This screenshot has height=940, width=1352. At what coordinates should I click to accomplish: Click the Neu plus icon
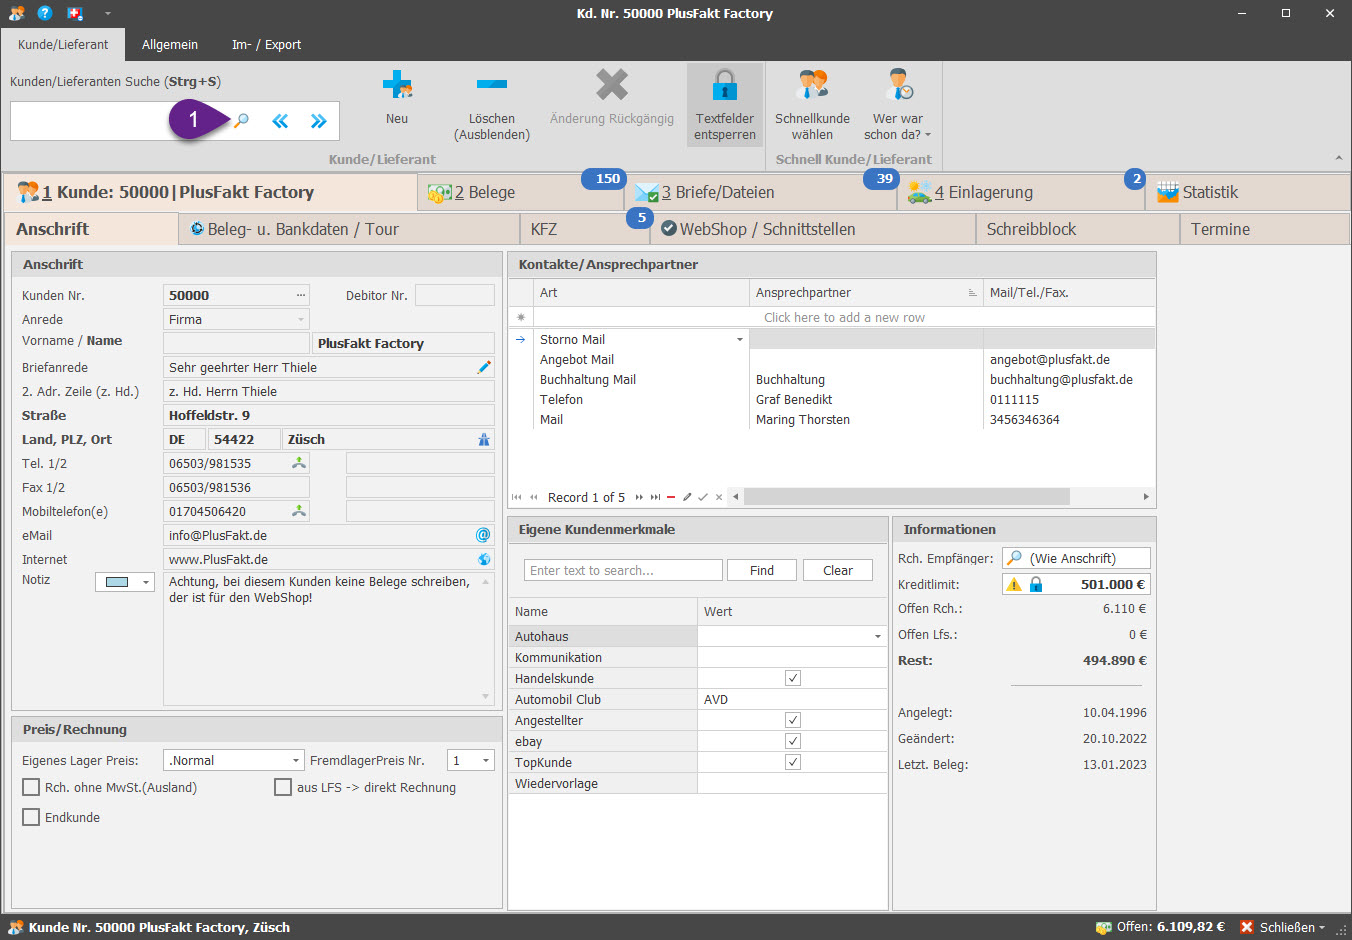point(397,86)
